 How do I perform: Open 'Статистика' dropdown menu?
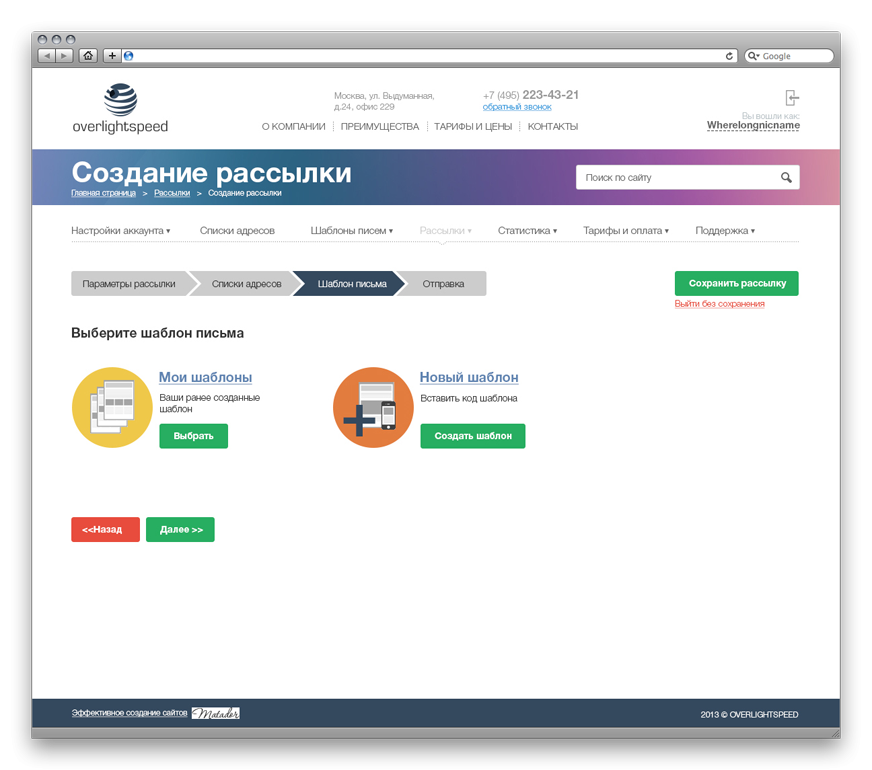pyautogui.click(x=527, y=231)
